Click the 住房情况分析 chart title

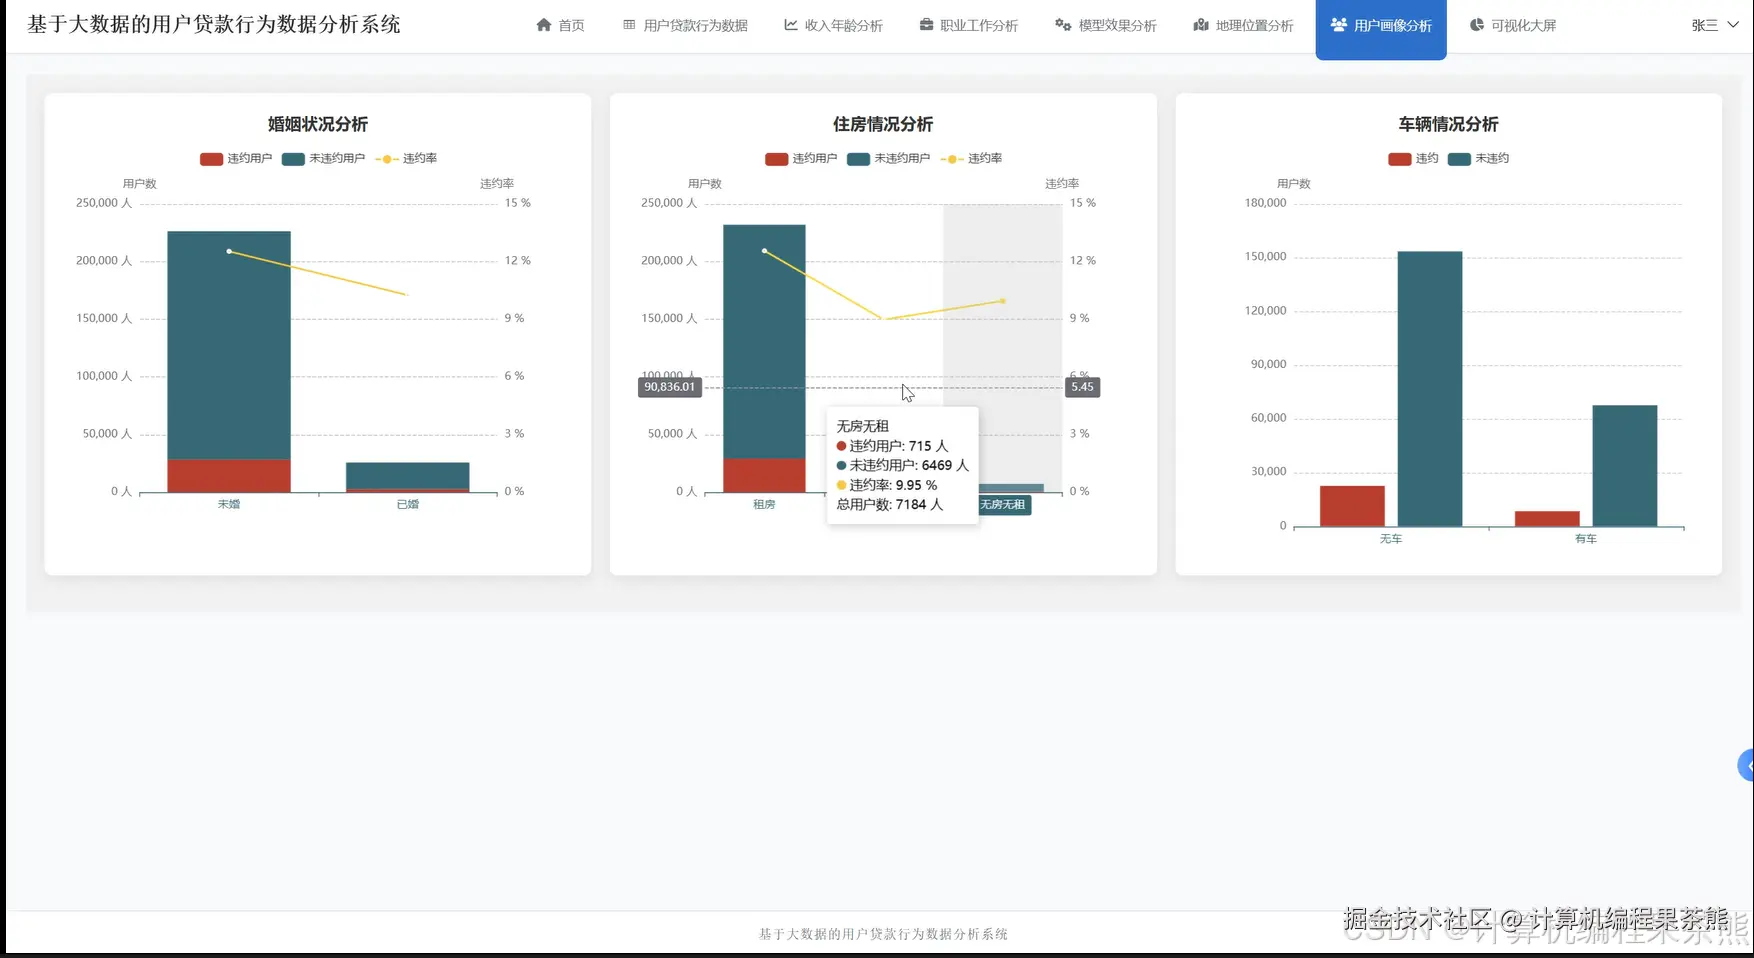[x=883, y=124]
